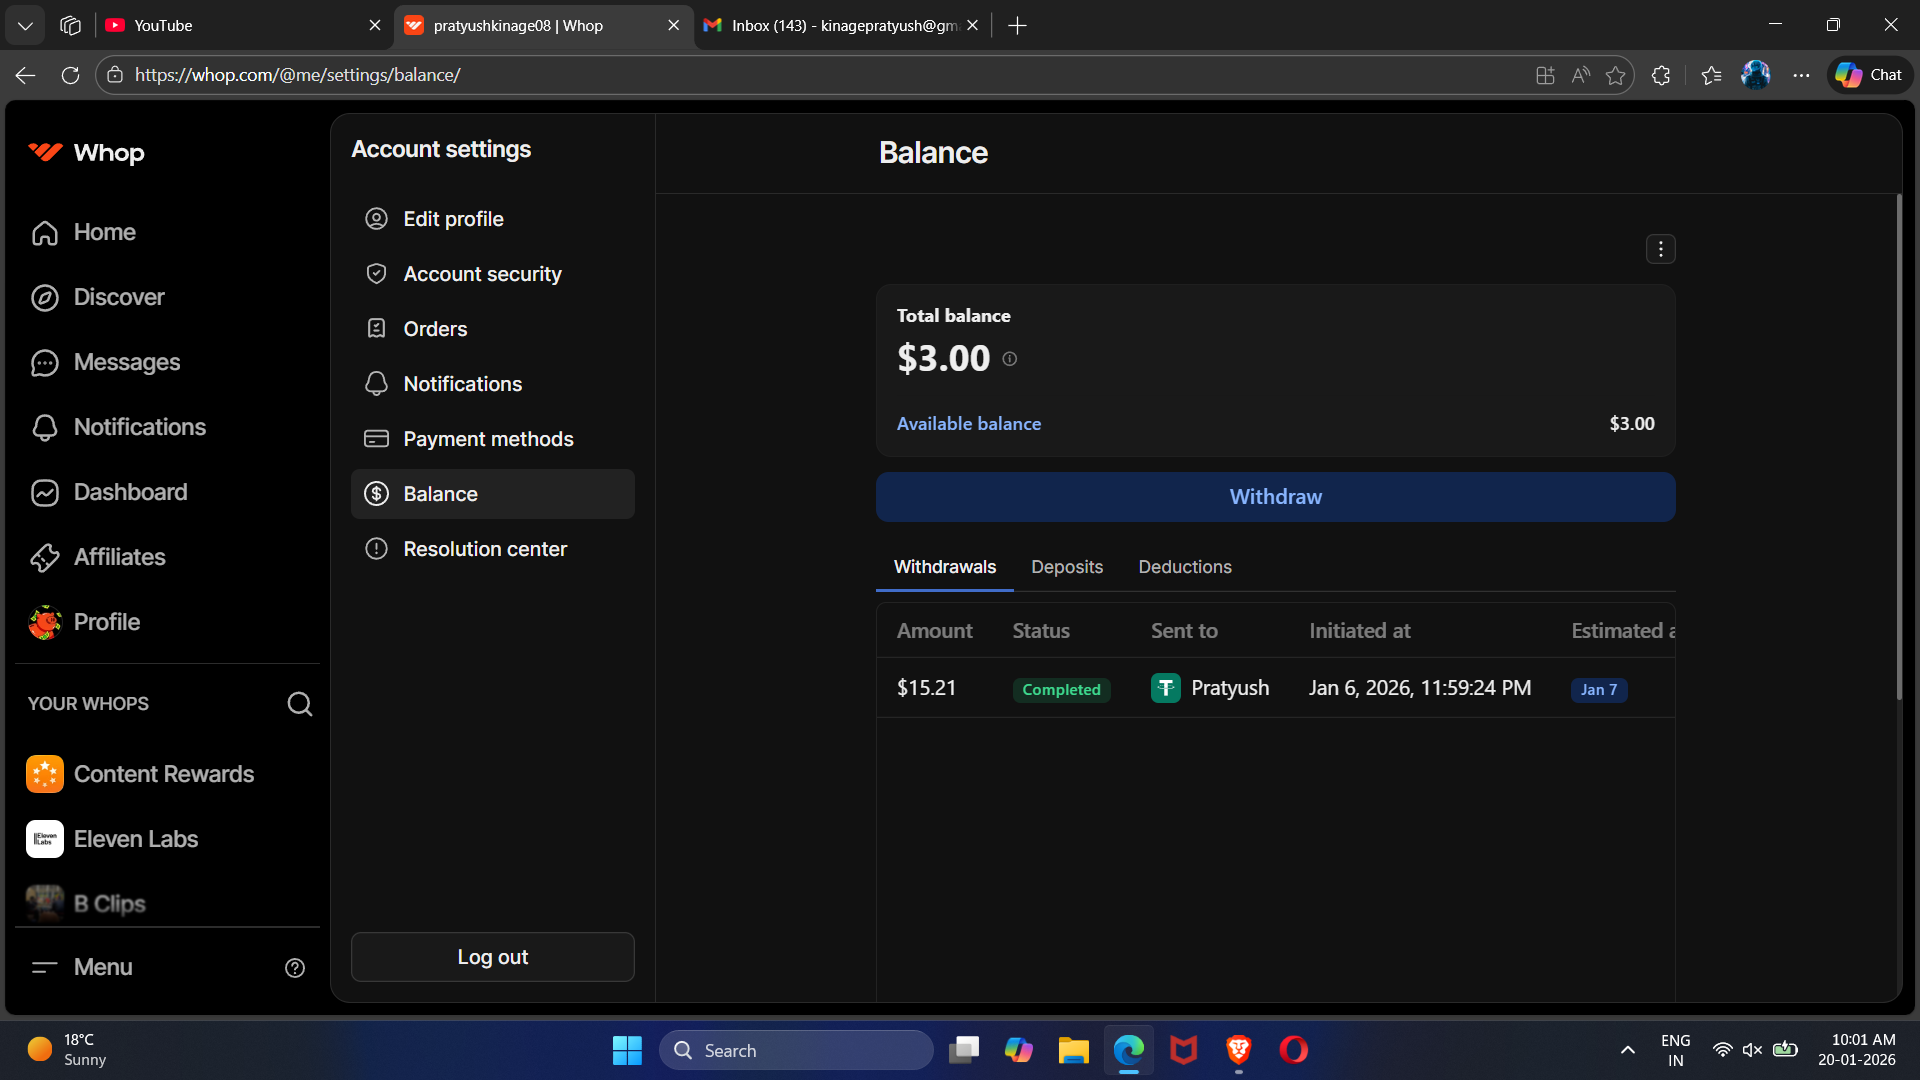The width and height of the screenshot is (1920, 1080).
Task: Click the info icon next to $3.00
Action: (1010, 359)
